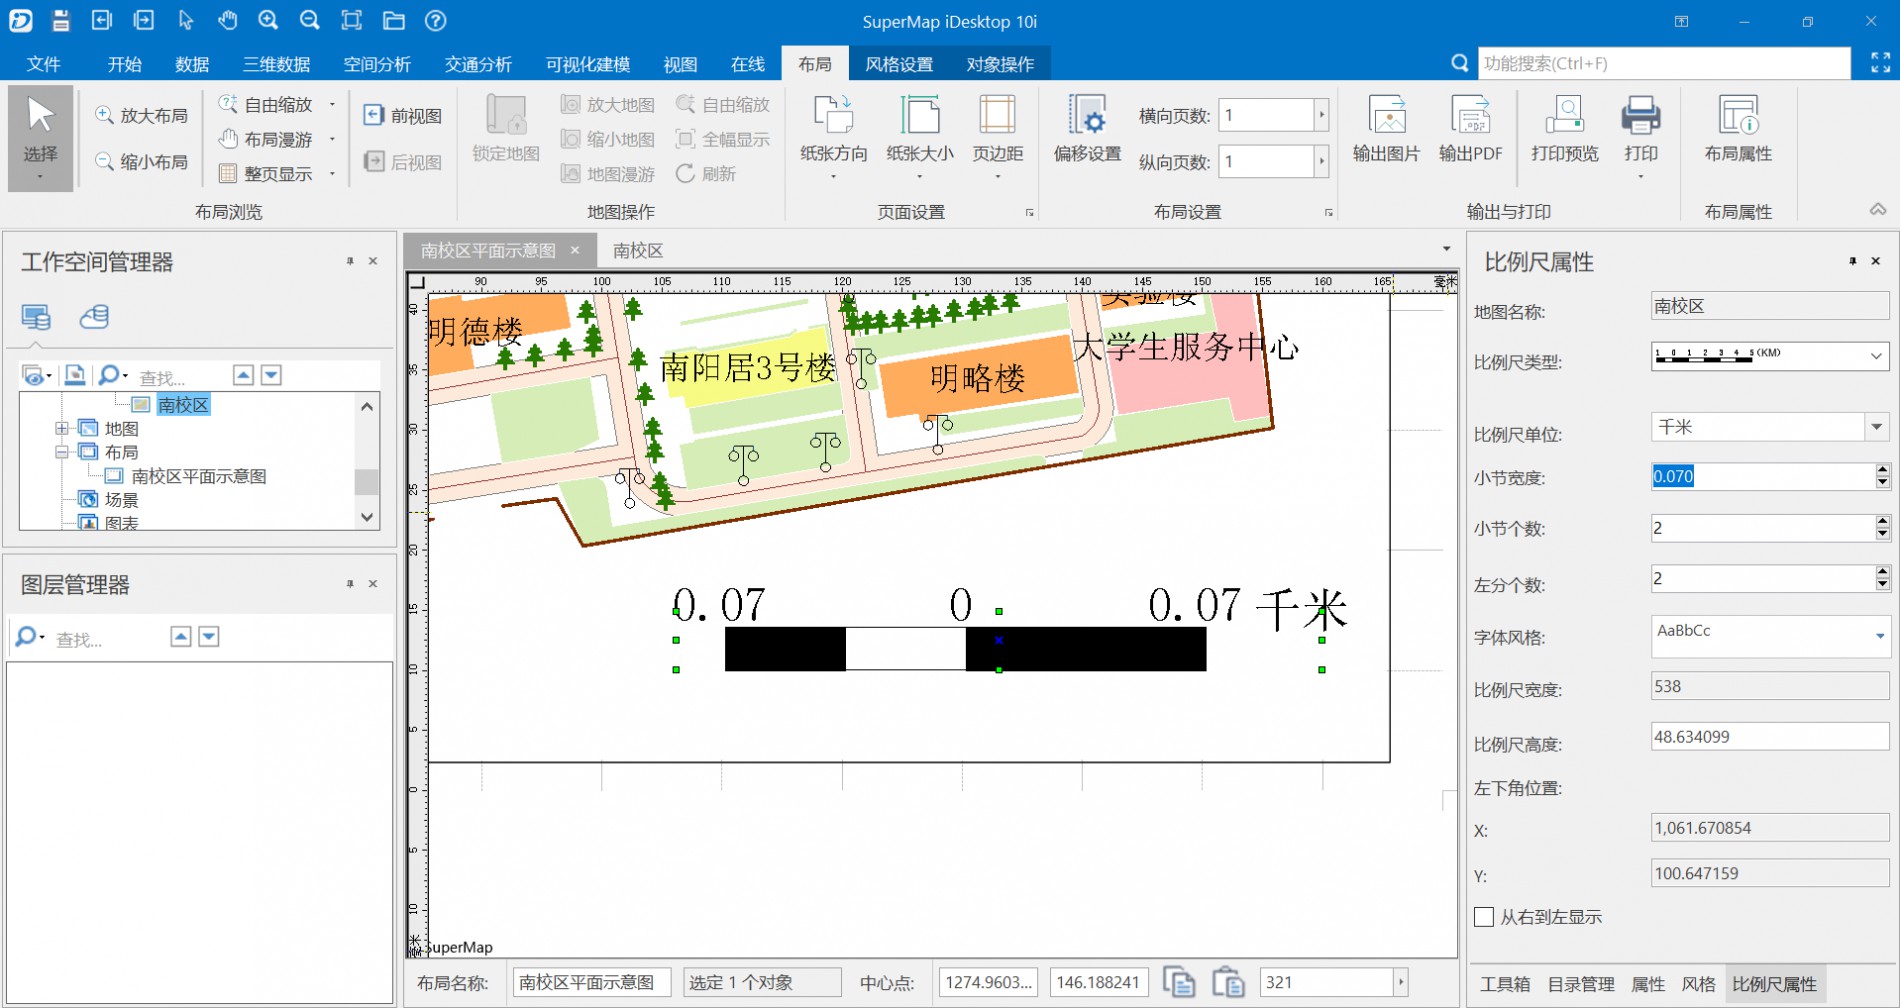Click 比例尺高度 input field
The width and height of the screenshot is (1900, 1008).
[x=1769, y=737]
